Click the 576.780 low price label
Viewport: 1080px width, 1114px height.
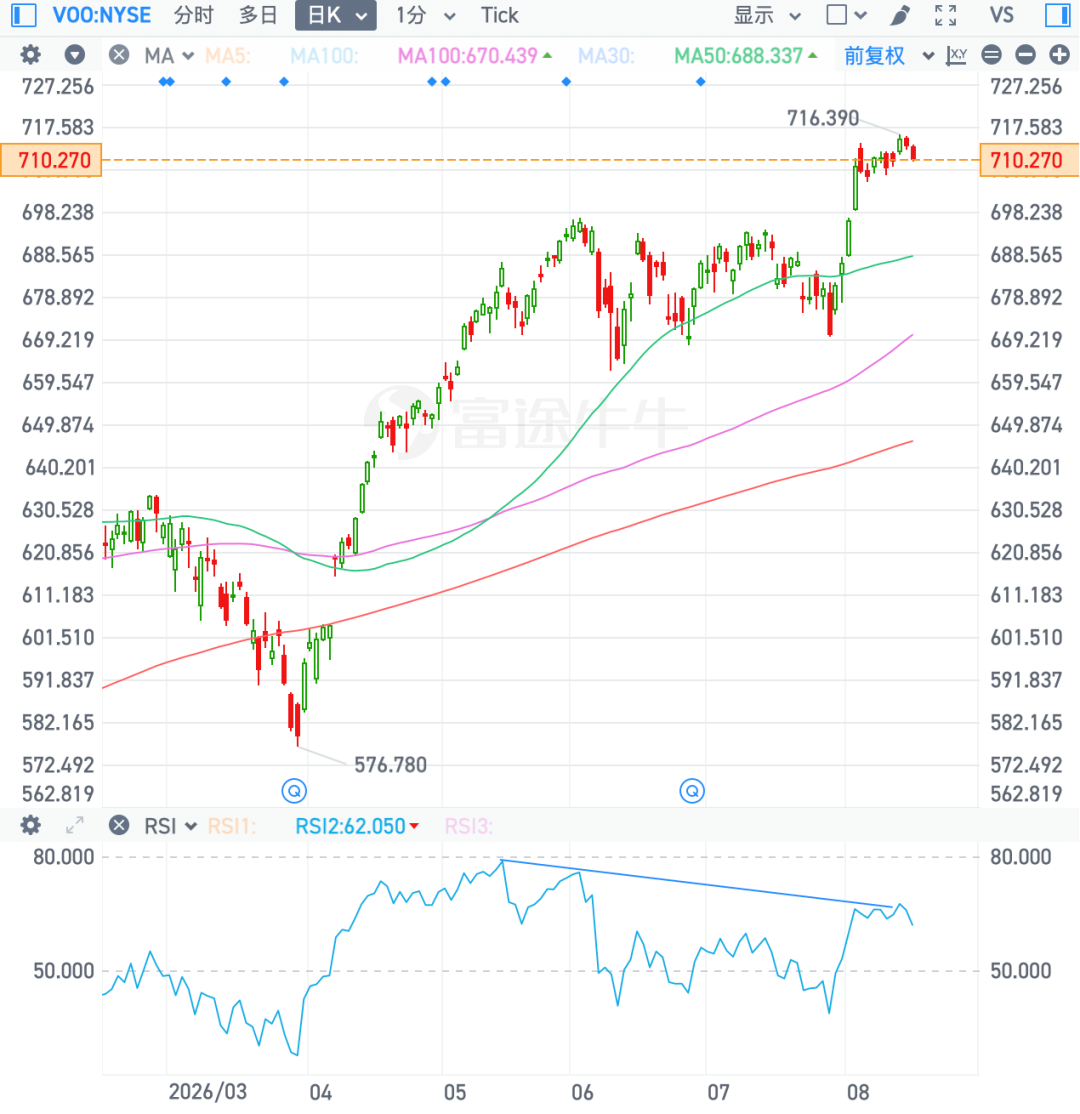click(x=390, y=765)
